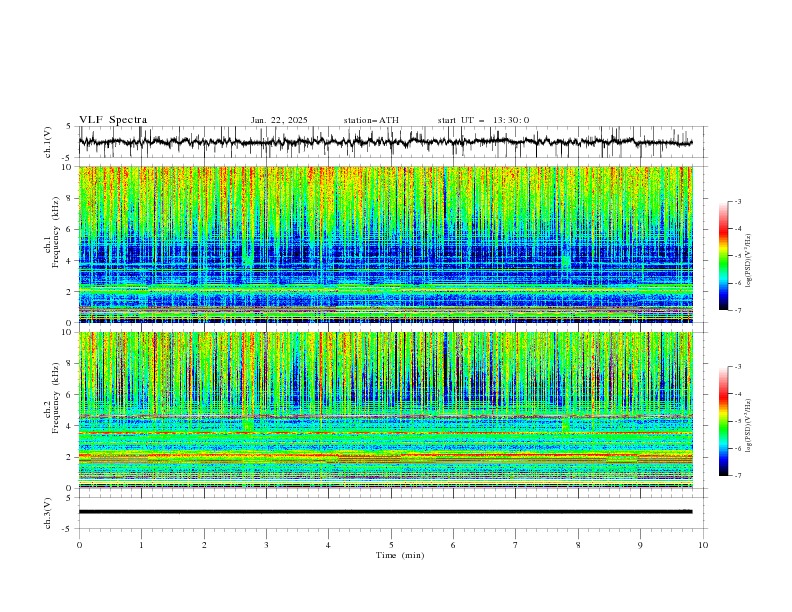Click inside the ch.1 spectrogram panel
792x612 pixels.
click(385, 244)
